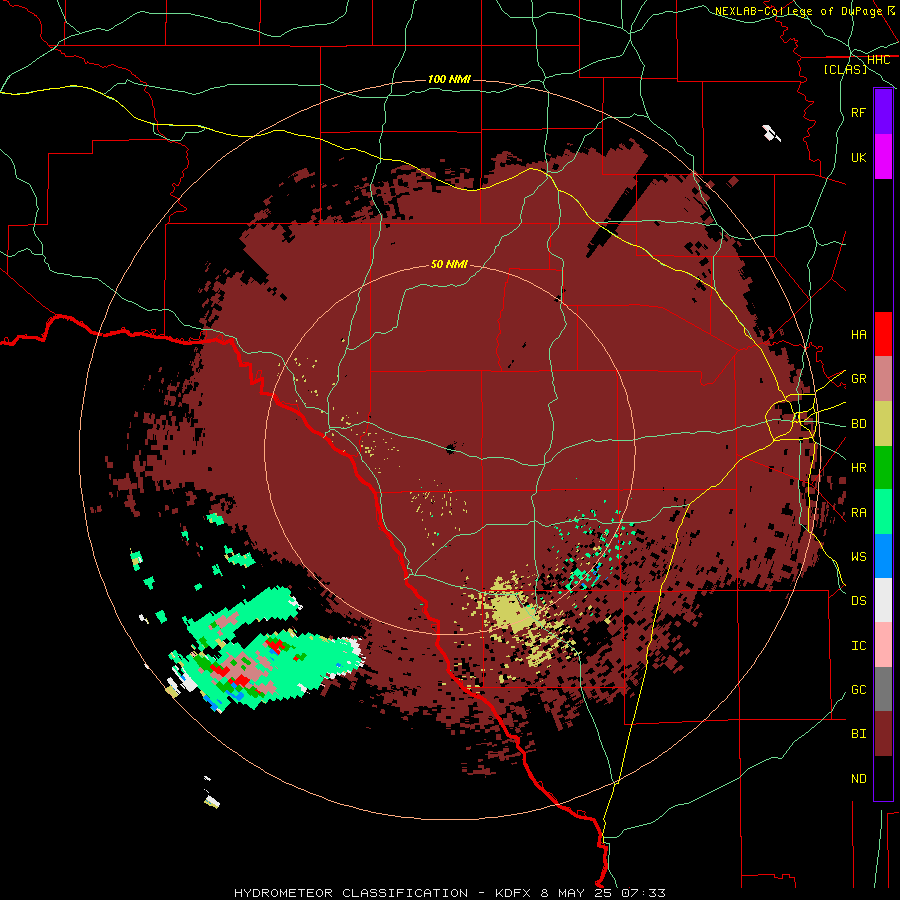
Task: Click the 'WS' legend label
Action: coord(859,556)
